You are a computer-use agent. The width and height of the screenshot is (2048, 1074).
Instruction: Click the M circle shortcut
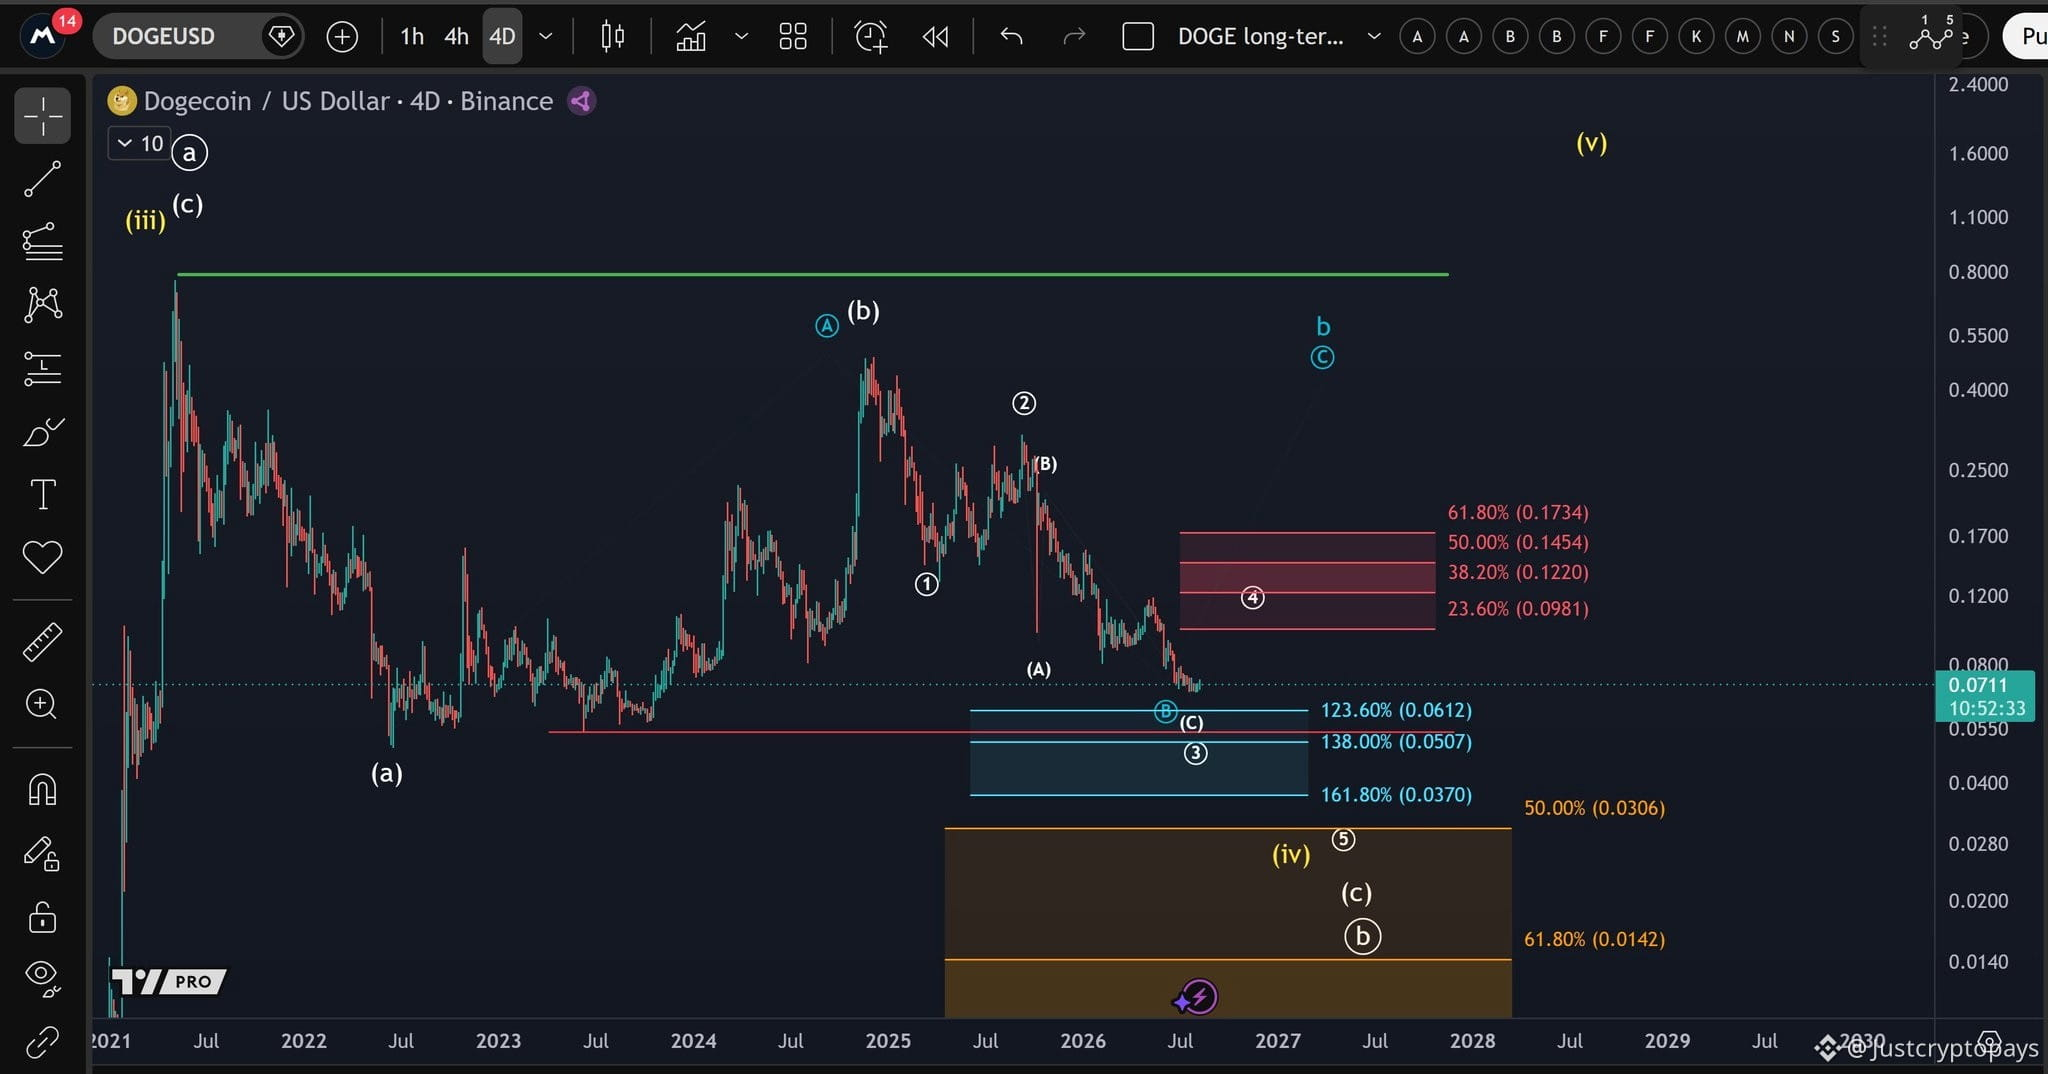pyautogui.click(x=1743, y=37)
